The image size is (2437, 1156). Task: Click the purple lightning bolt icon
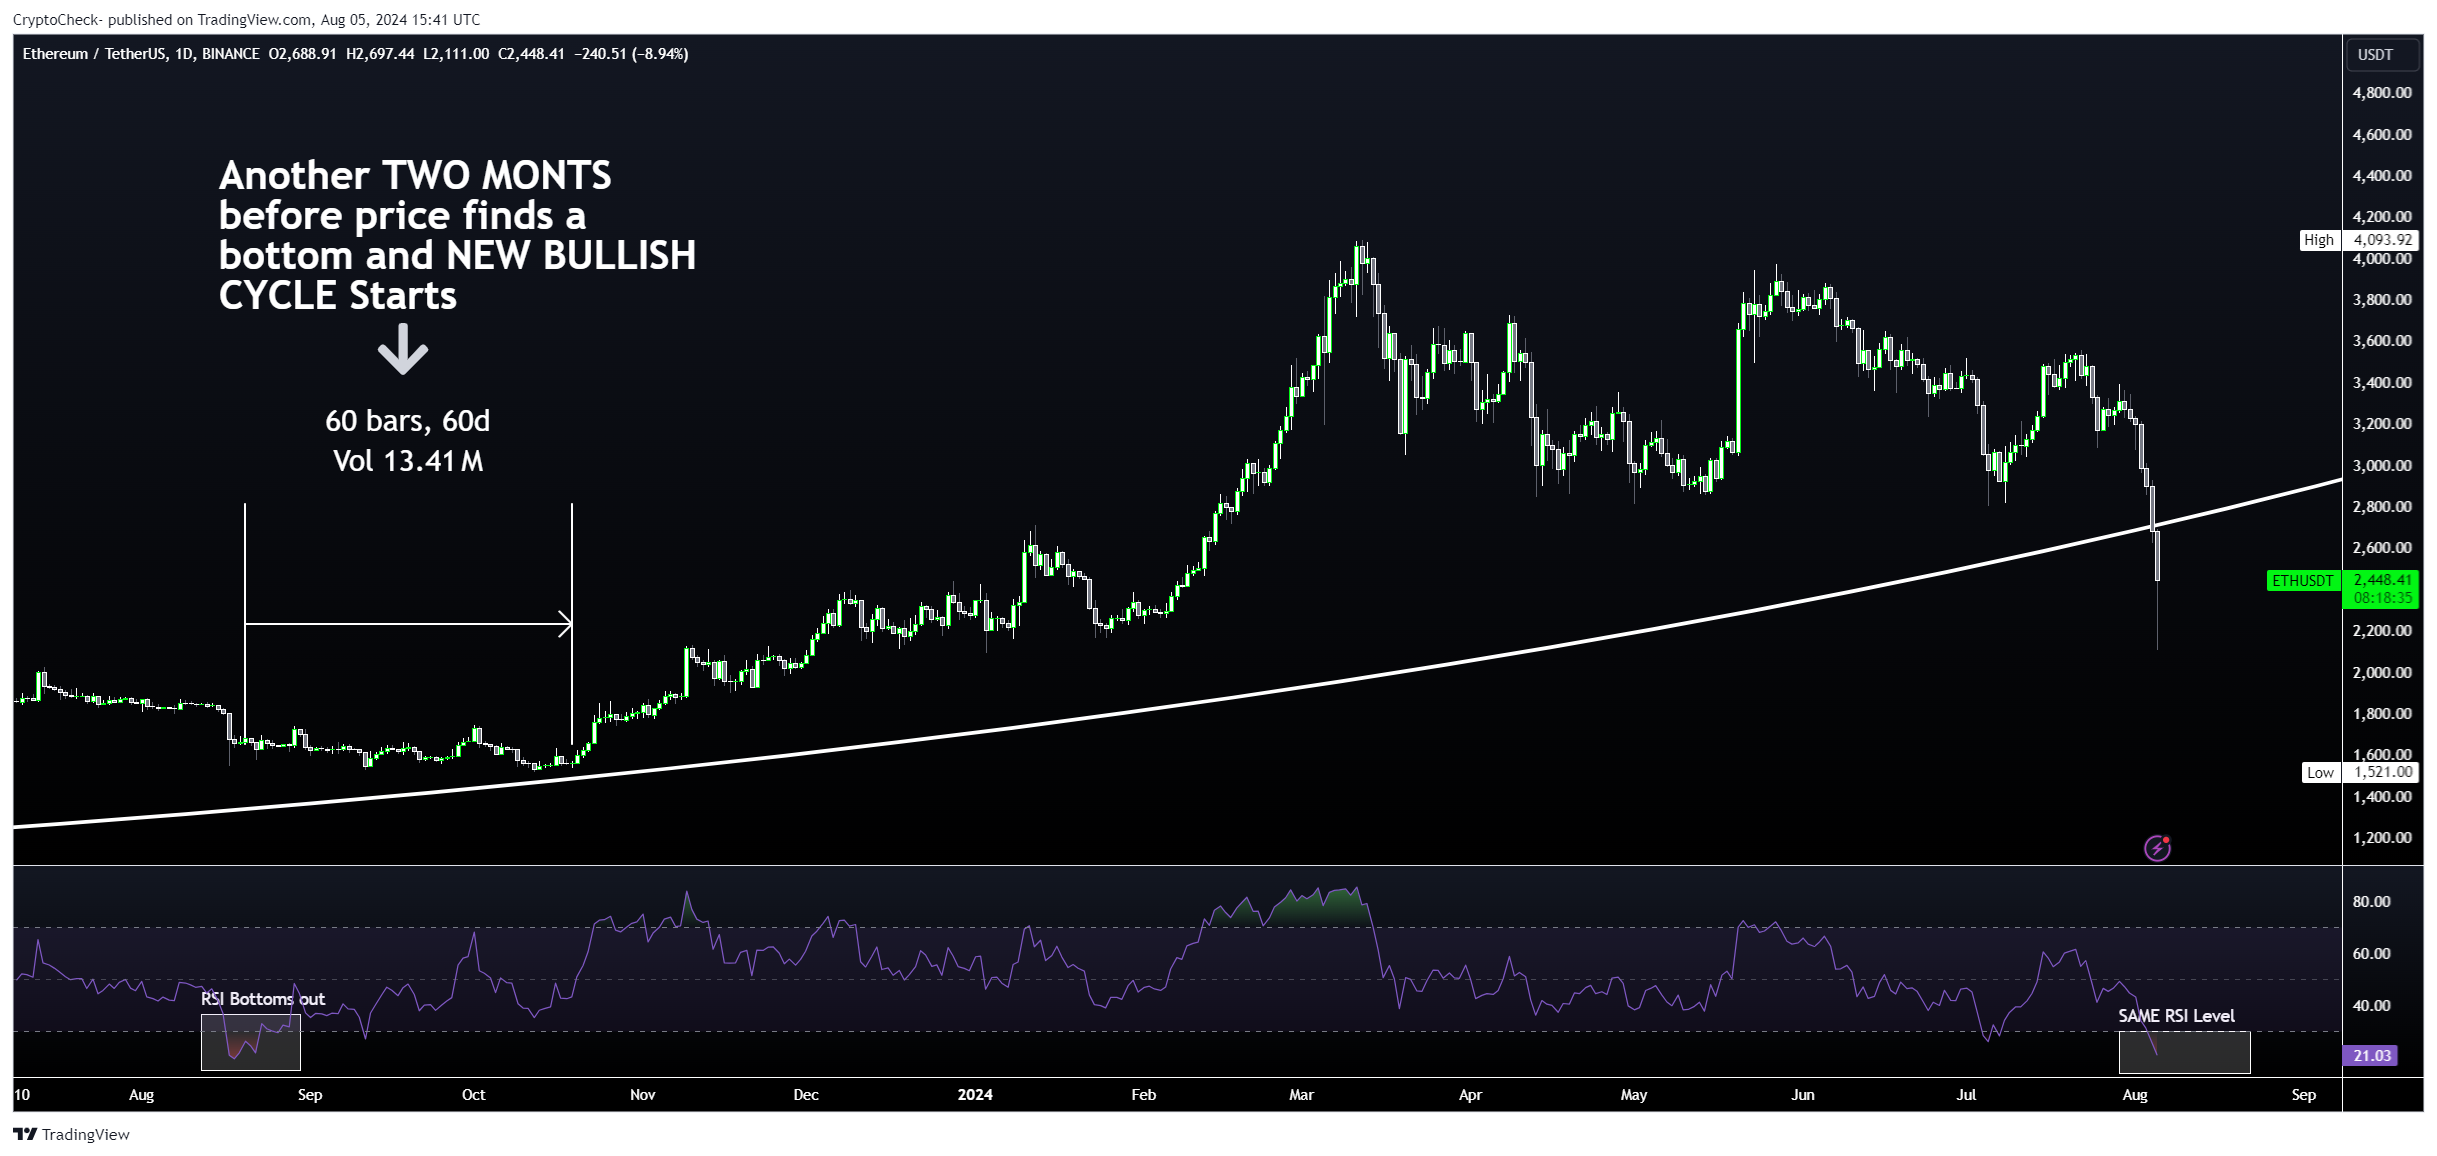[x=2157, y=848]
